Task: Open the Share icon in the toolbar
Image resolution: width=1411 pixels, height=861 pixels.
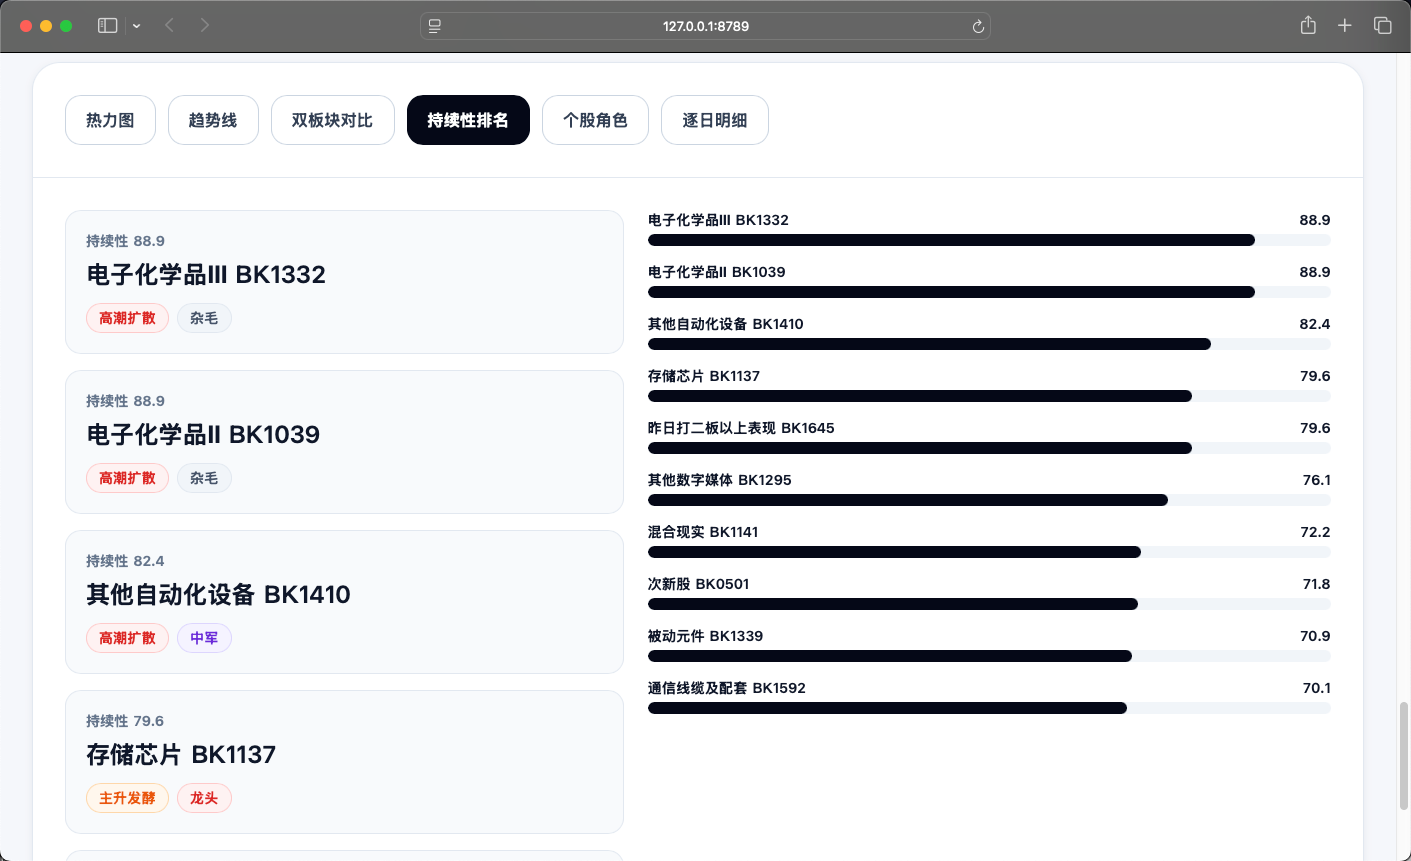Action: click(1308, 26)
